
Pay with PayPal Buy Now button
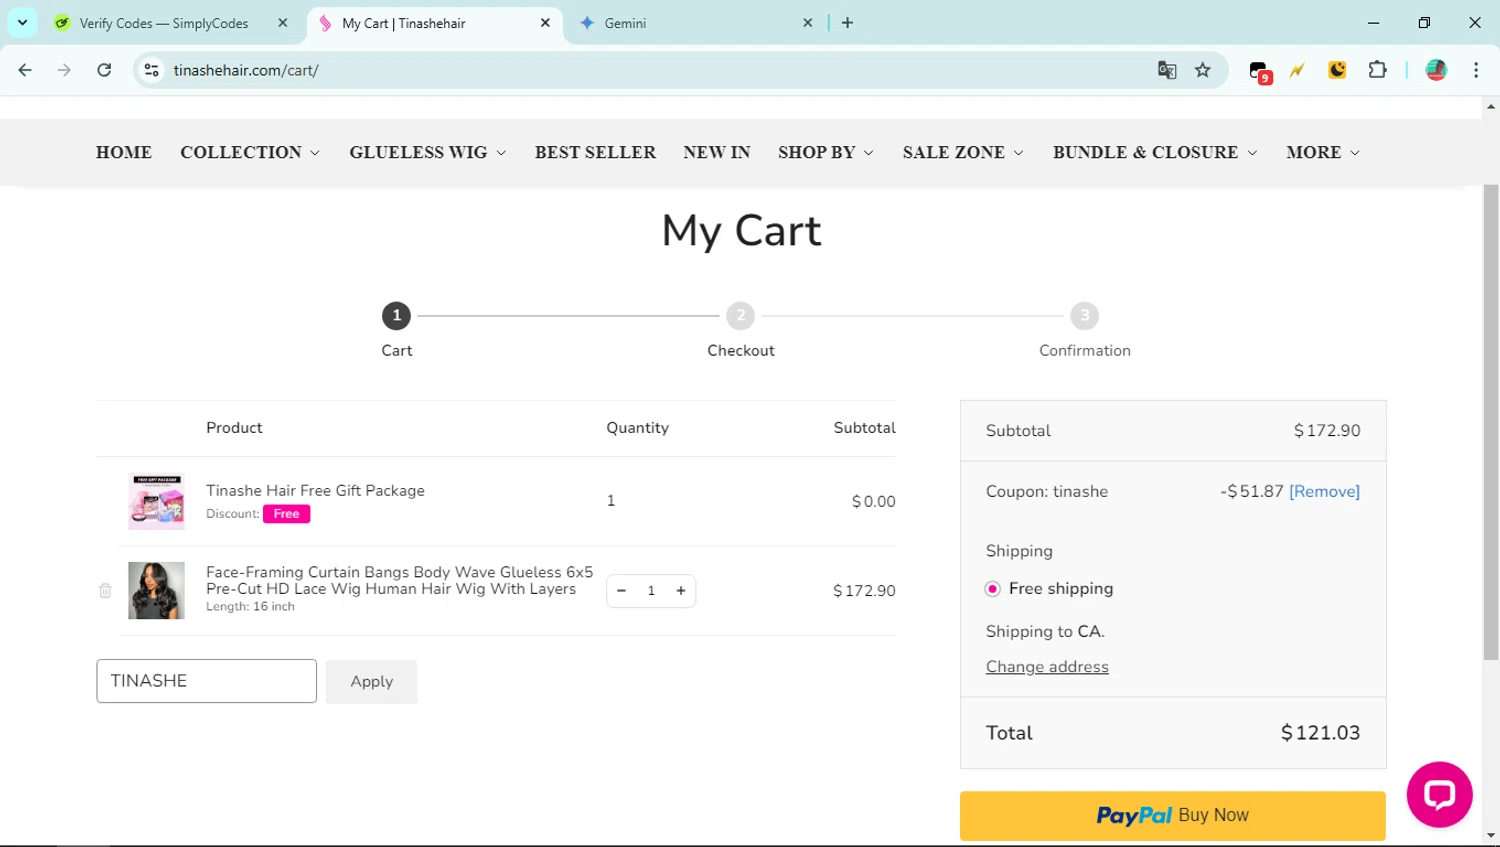1173,816
